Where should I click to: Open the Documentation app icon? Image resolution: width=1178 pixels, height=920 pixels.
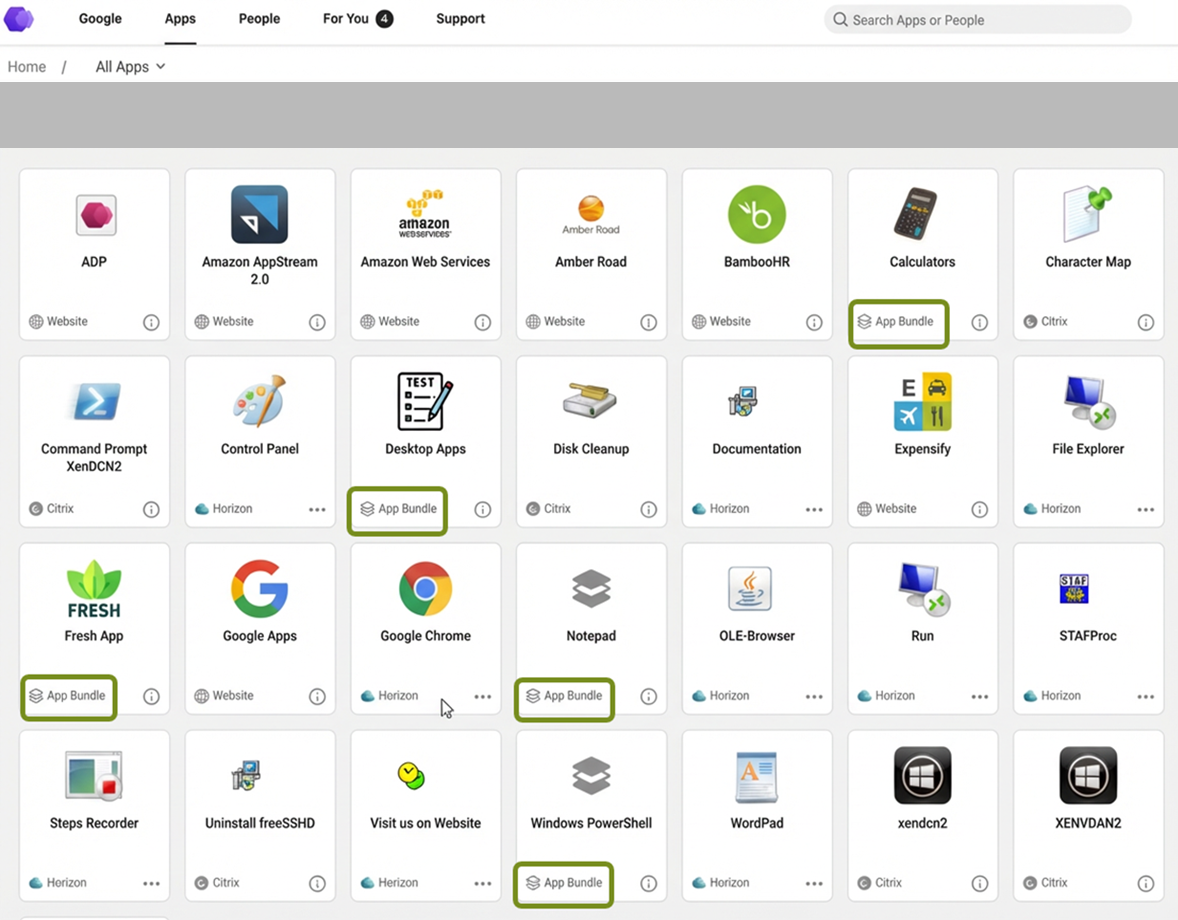coord(742,401)
